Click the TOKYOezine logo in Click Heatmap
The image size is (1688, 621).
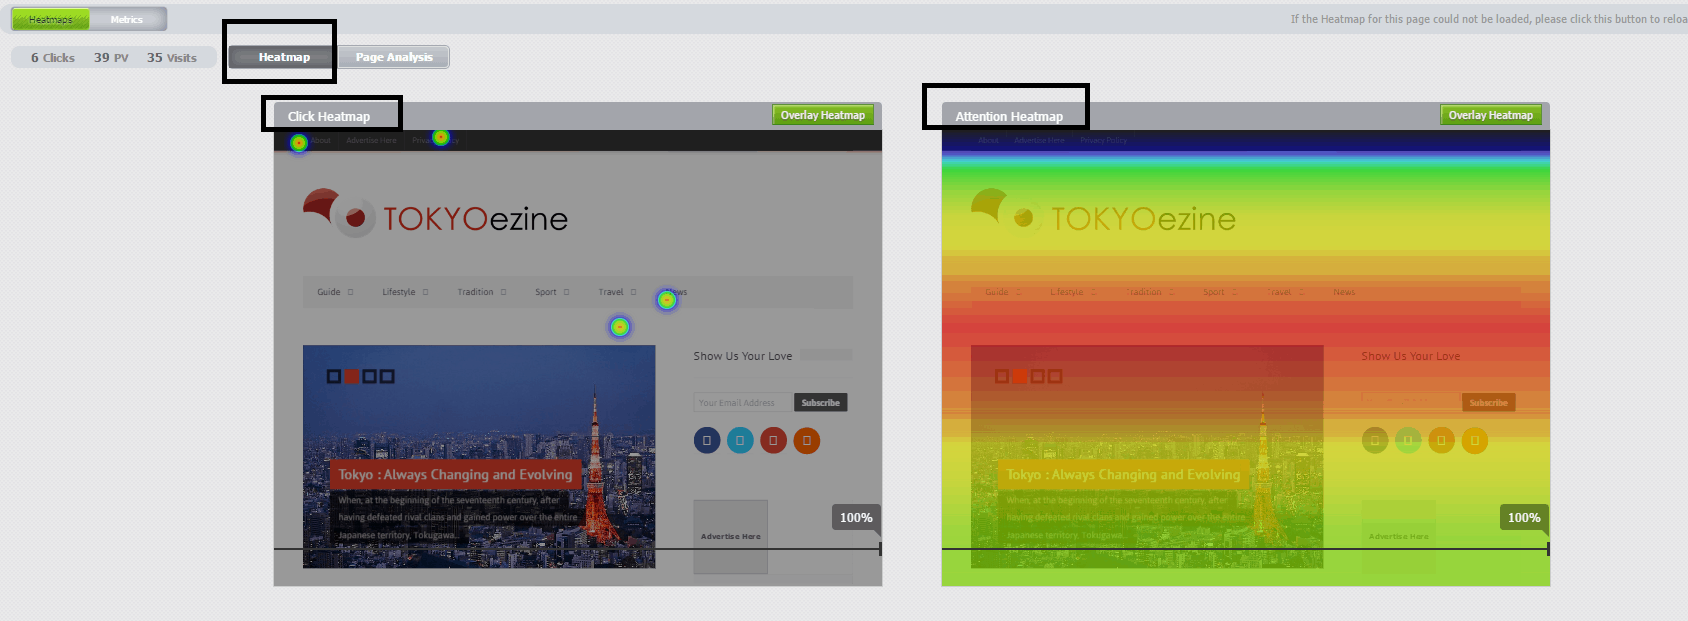coord(436,214)
